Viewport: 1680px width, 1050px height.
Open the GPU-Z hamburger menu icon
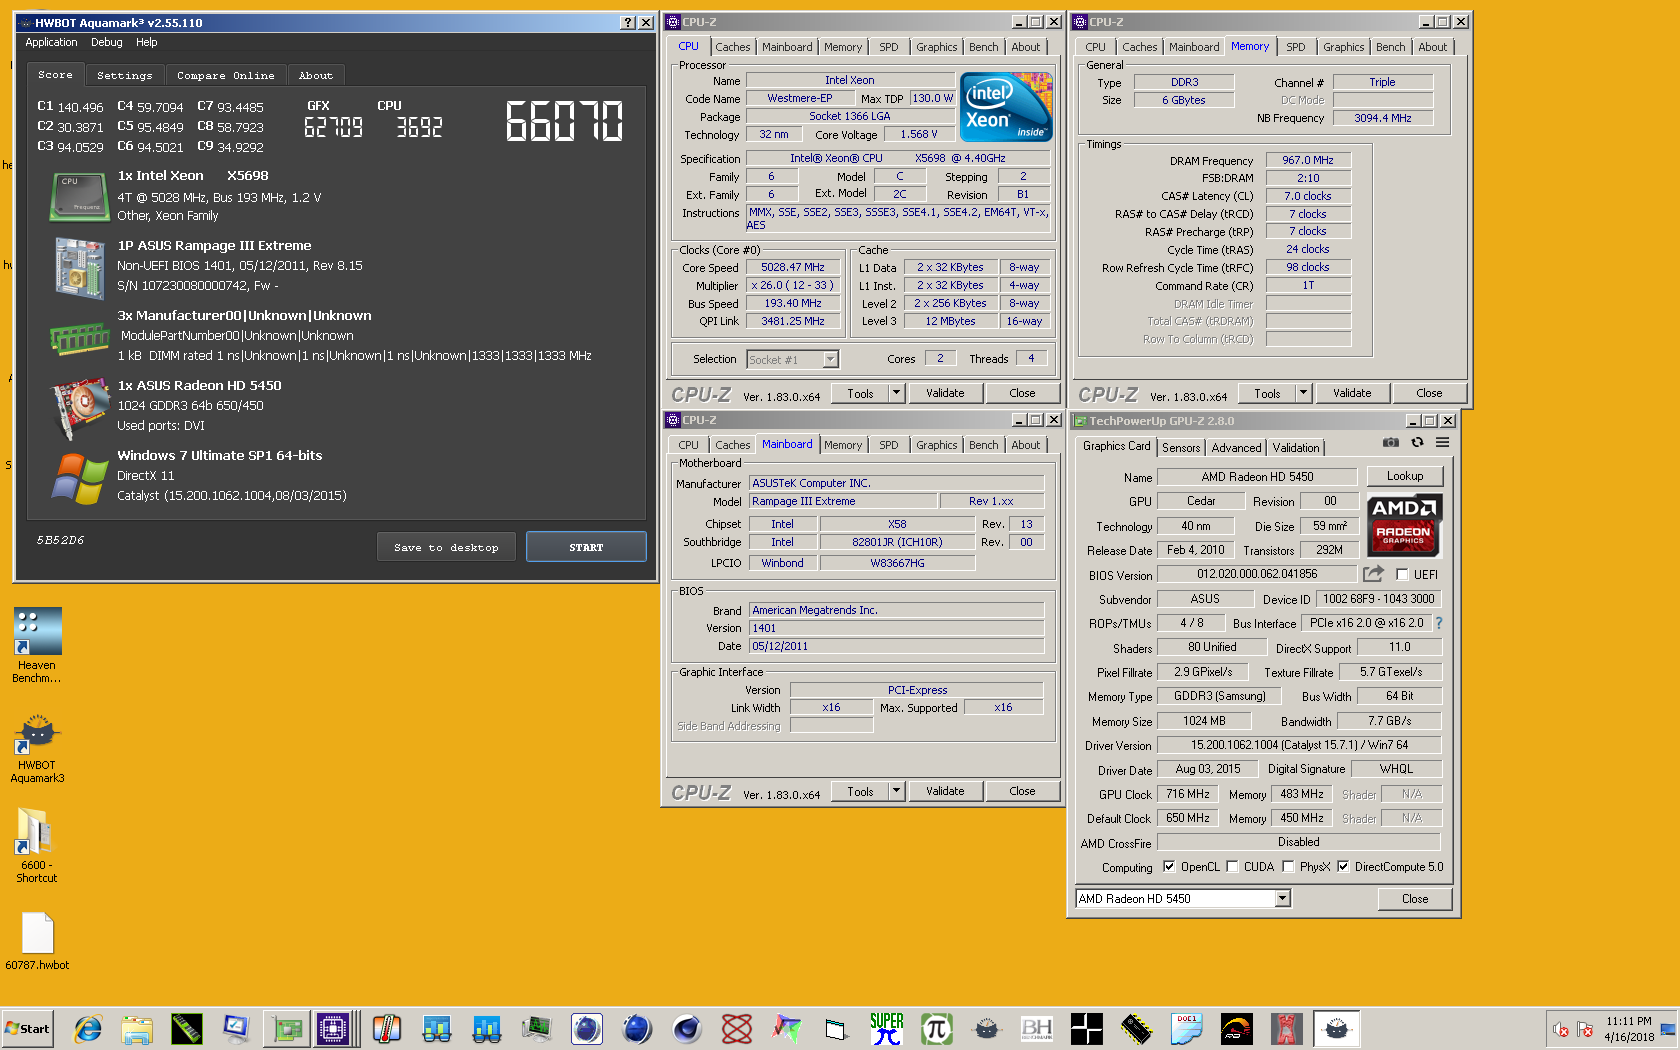coord(1442,442)
